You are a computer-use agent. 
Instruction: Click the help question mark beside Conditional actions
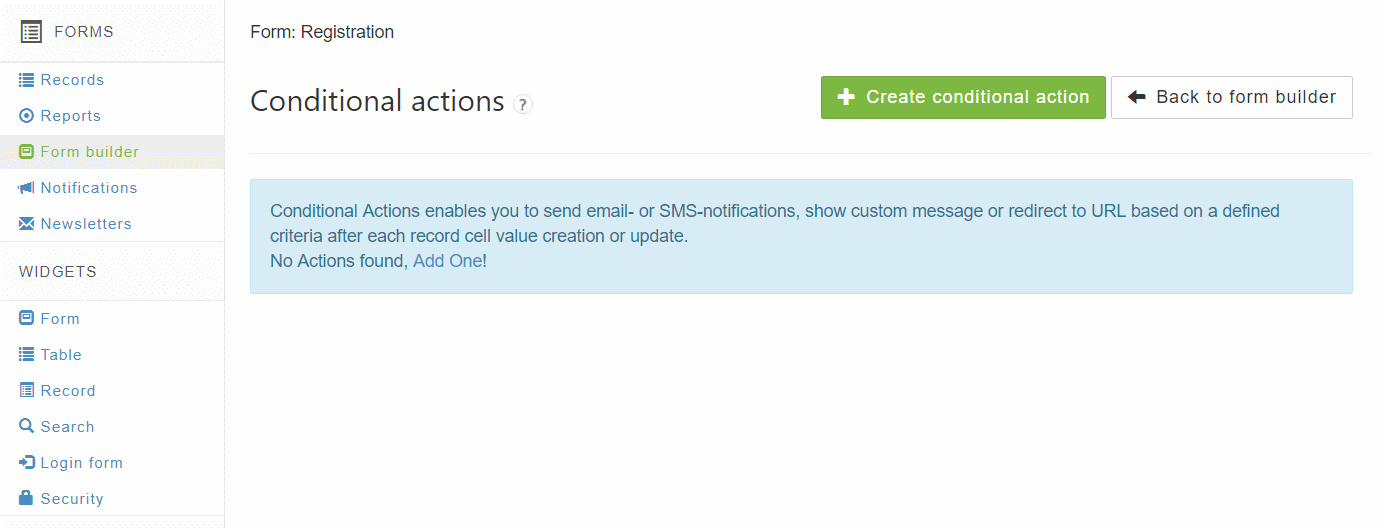(x=523, y=104)
